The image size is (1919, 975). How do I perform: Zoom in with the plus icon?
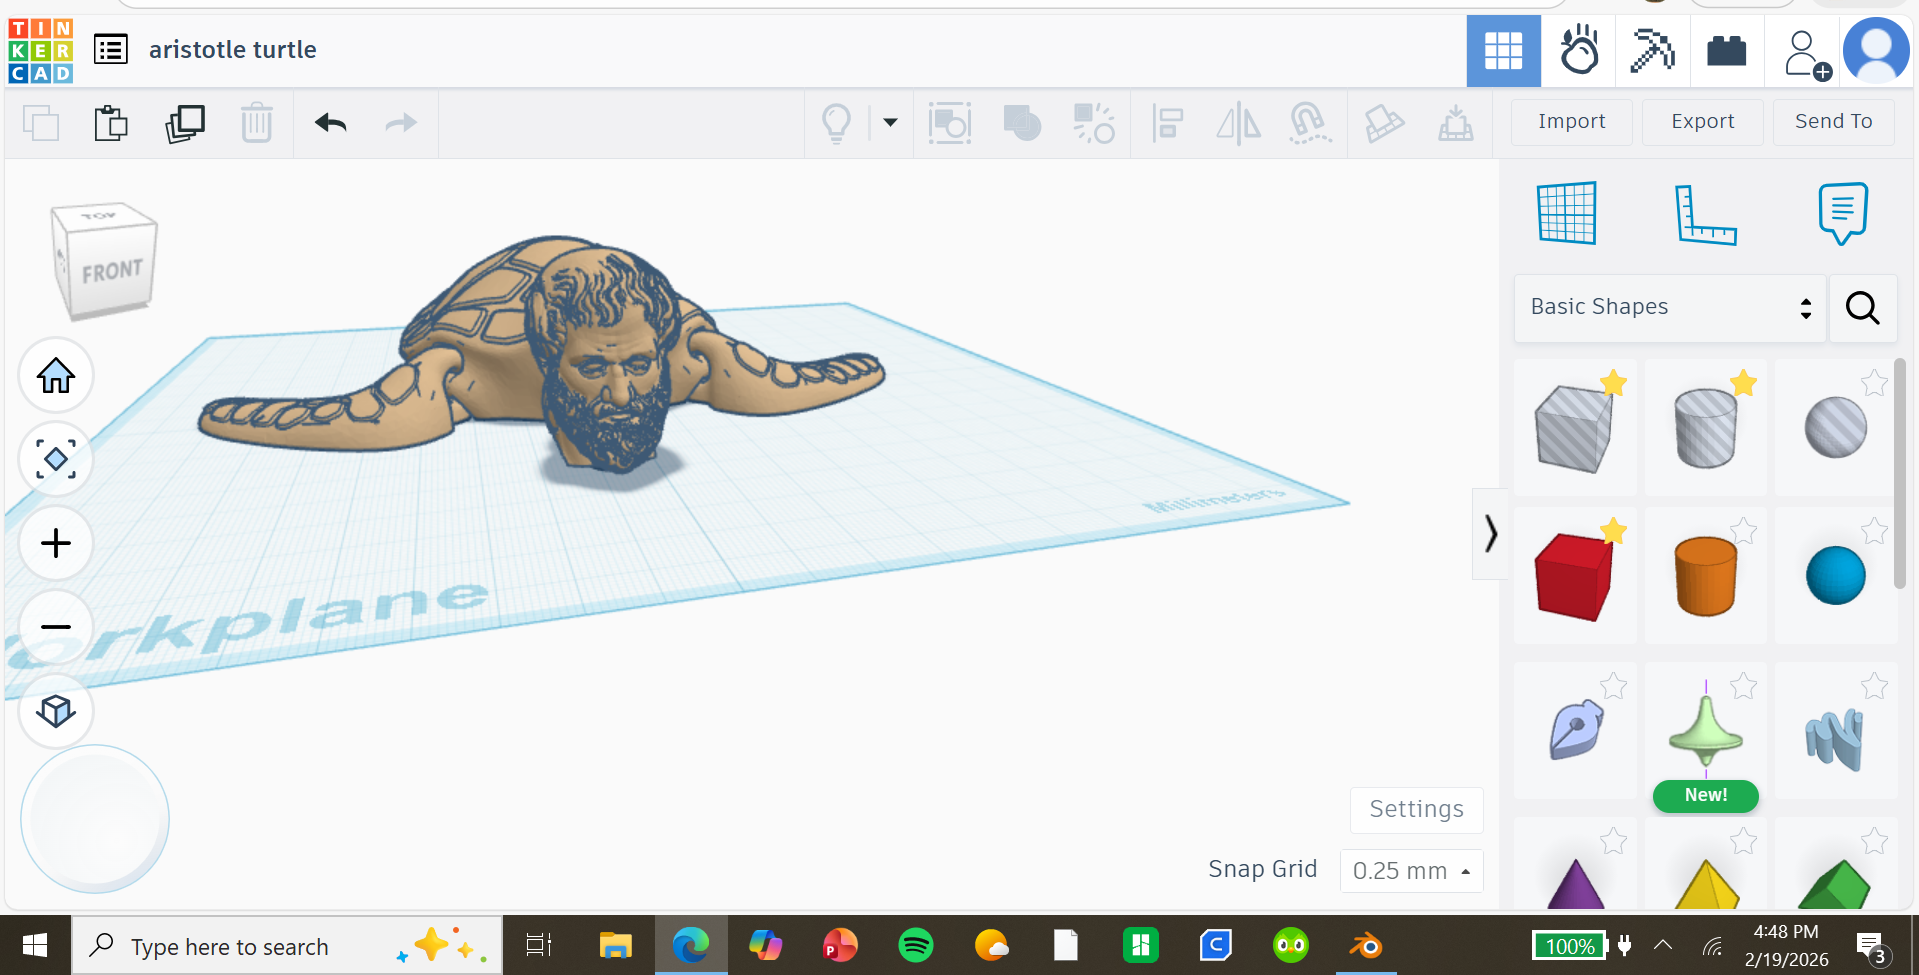point(56,543)
